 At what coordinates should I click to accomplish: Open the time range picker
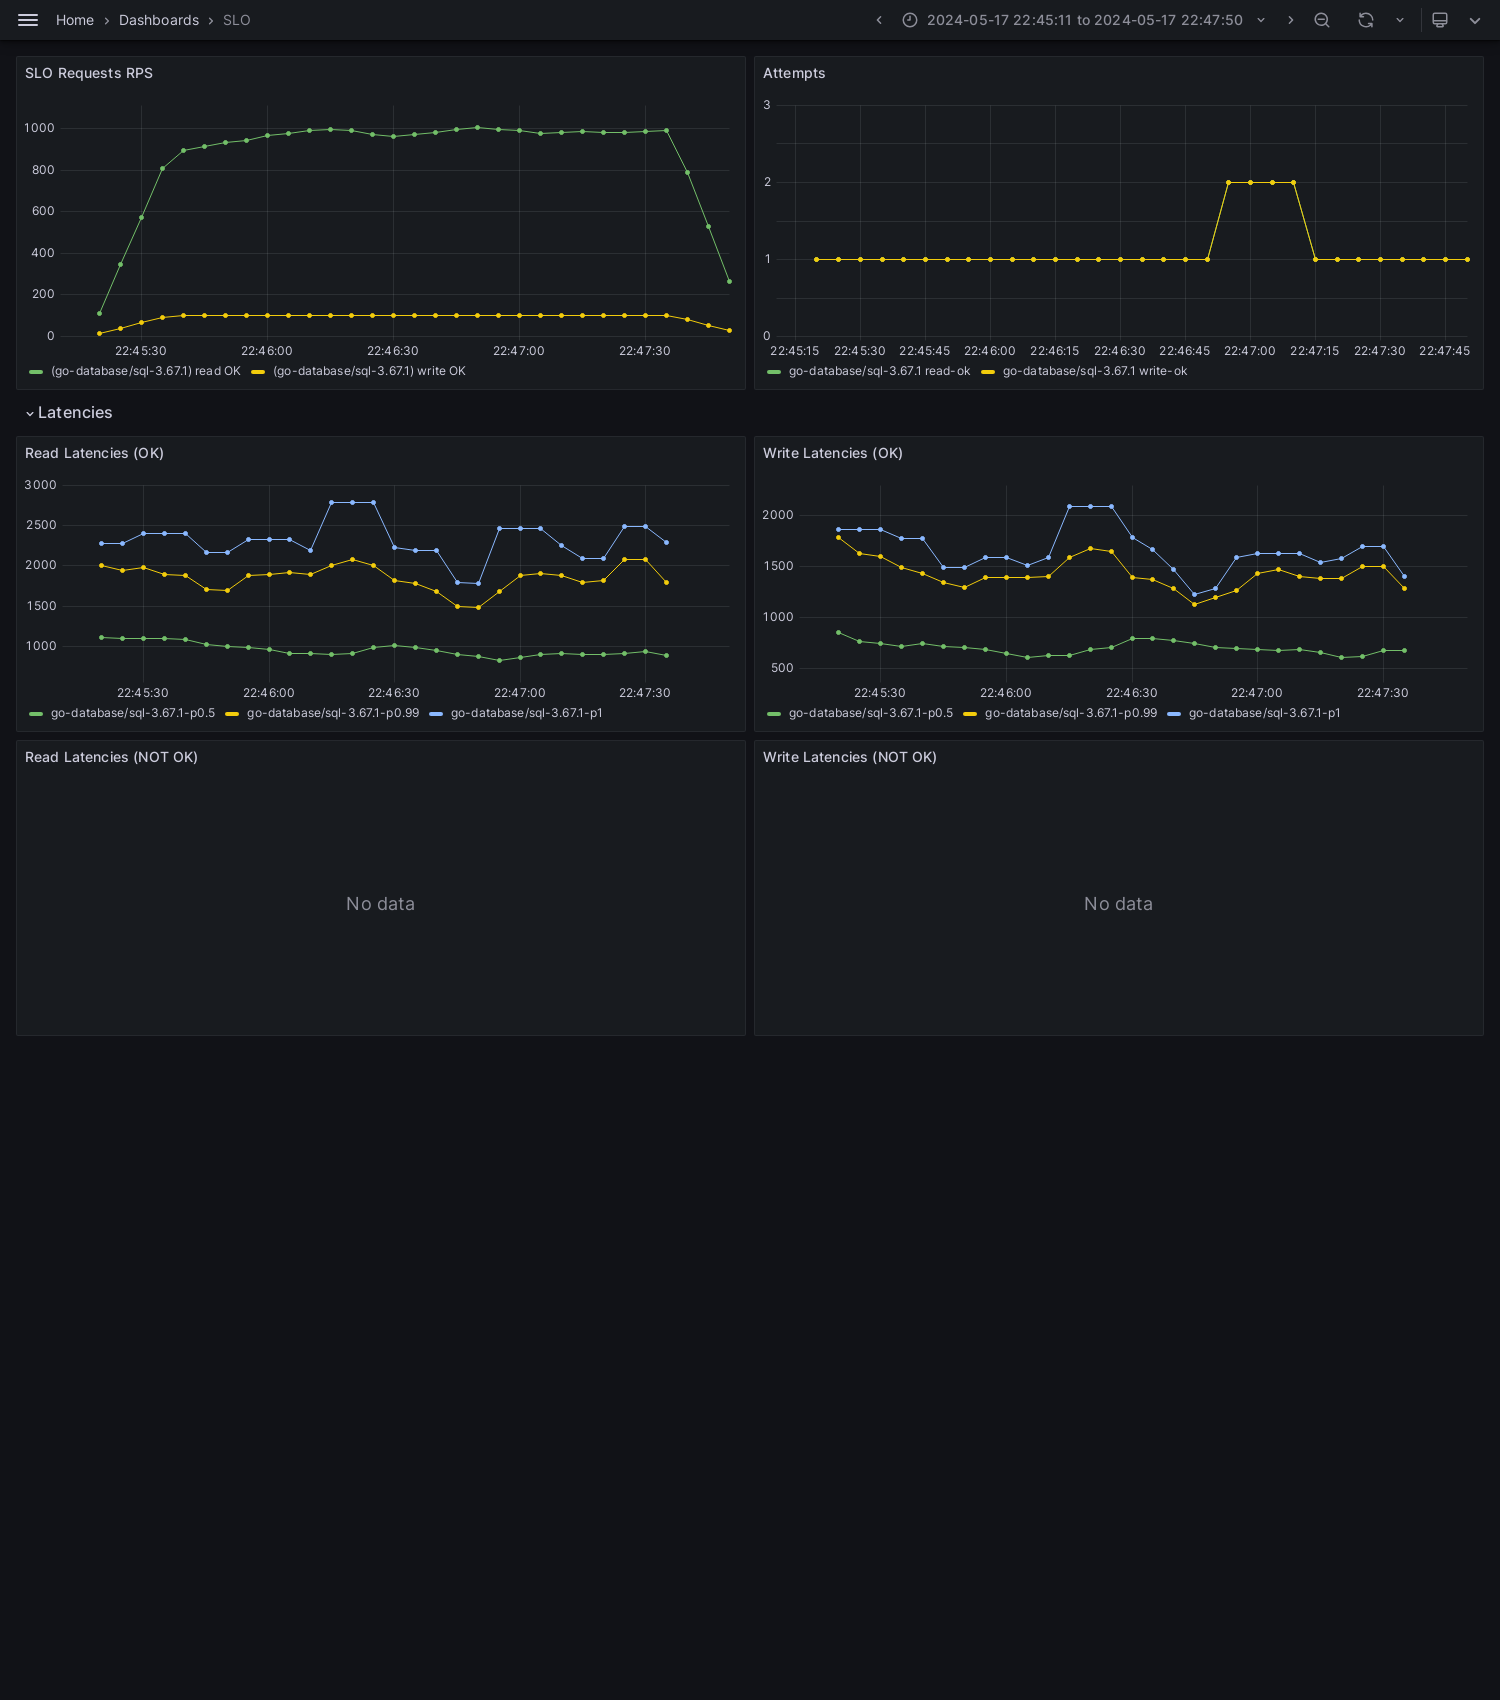(1085, 20)
